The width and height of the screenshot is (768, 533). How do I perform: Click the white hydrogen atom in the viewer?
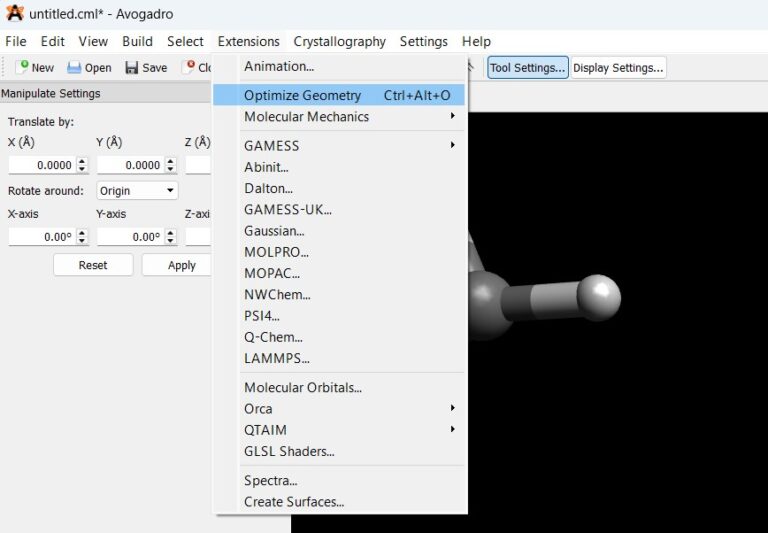(599, 297)
